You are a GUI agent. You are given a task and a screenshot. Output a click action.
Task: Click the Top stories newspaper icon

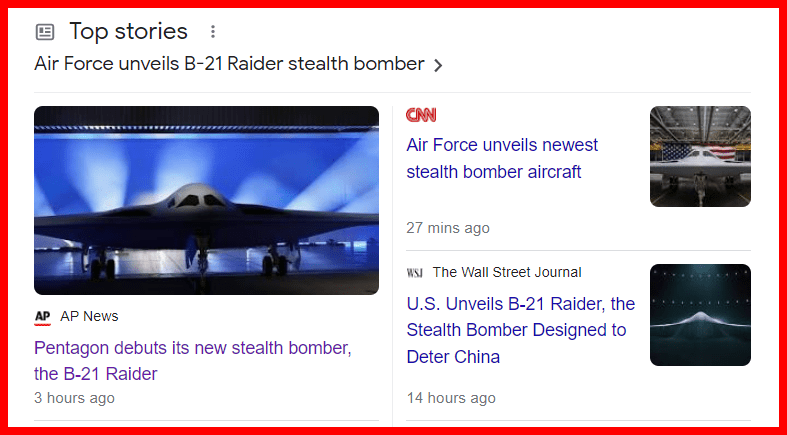tap(45, 32)
